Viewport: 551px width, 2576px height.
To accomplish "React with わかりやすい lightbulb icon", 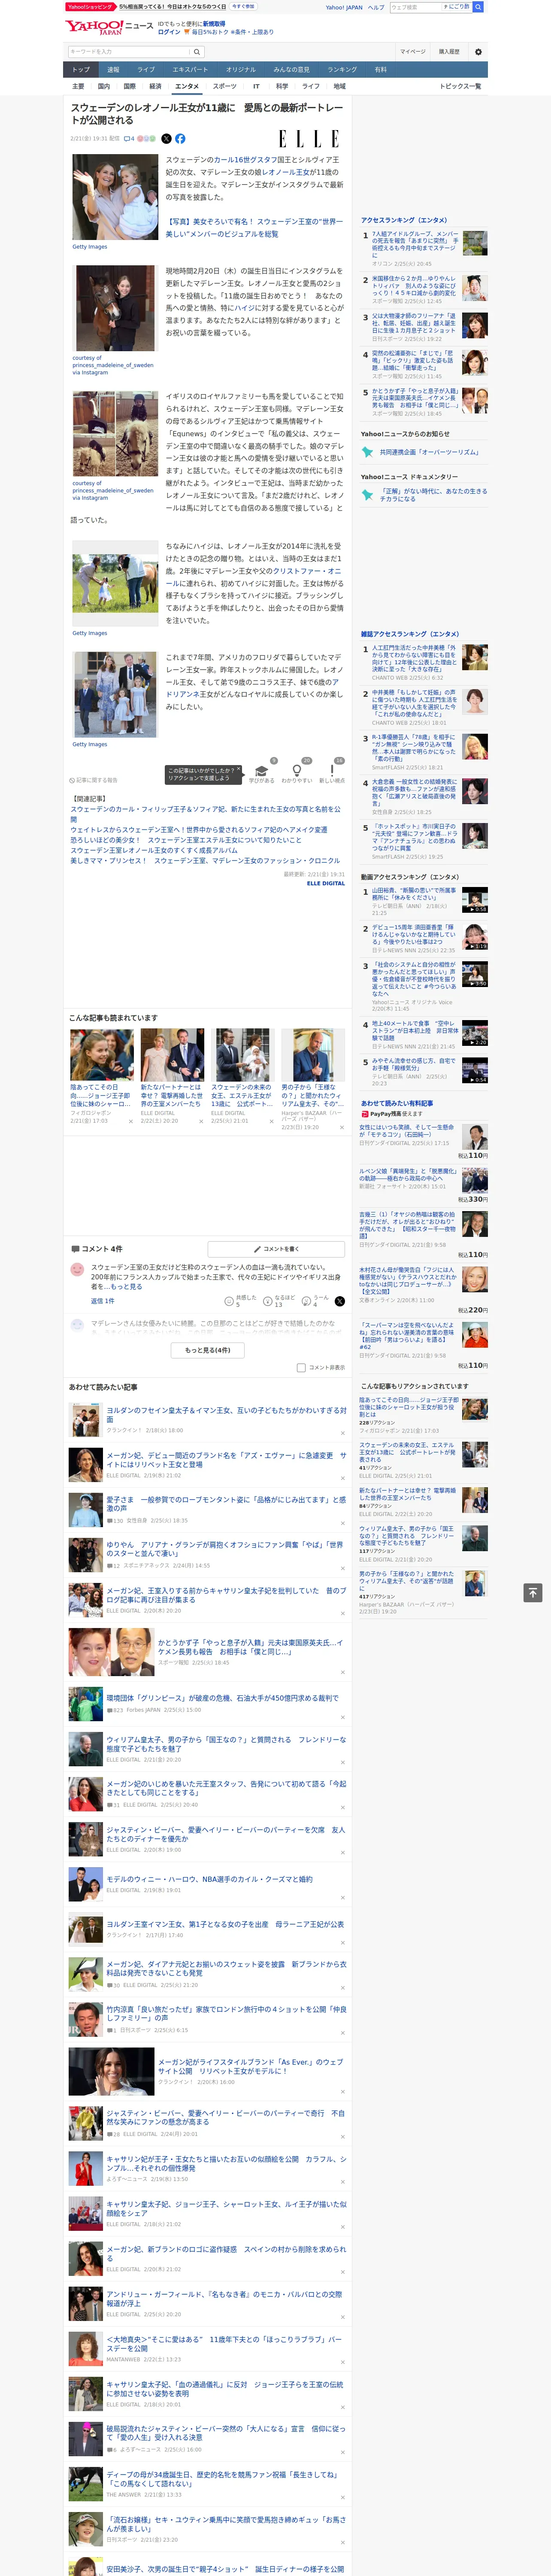I will point(296,771).
